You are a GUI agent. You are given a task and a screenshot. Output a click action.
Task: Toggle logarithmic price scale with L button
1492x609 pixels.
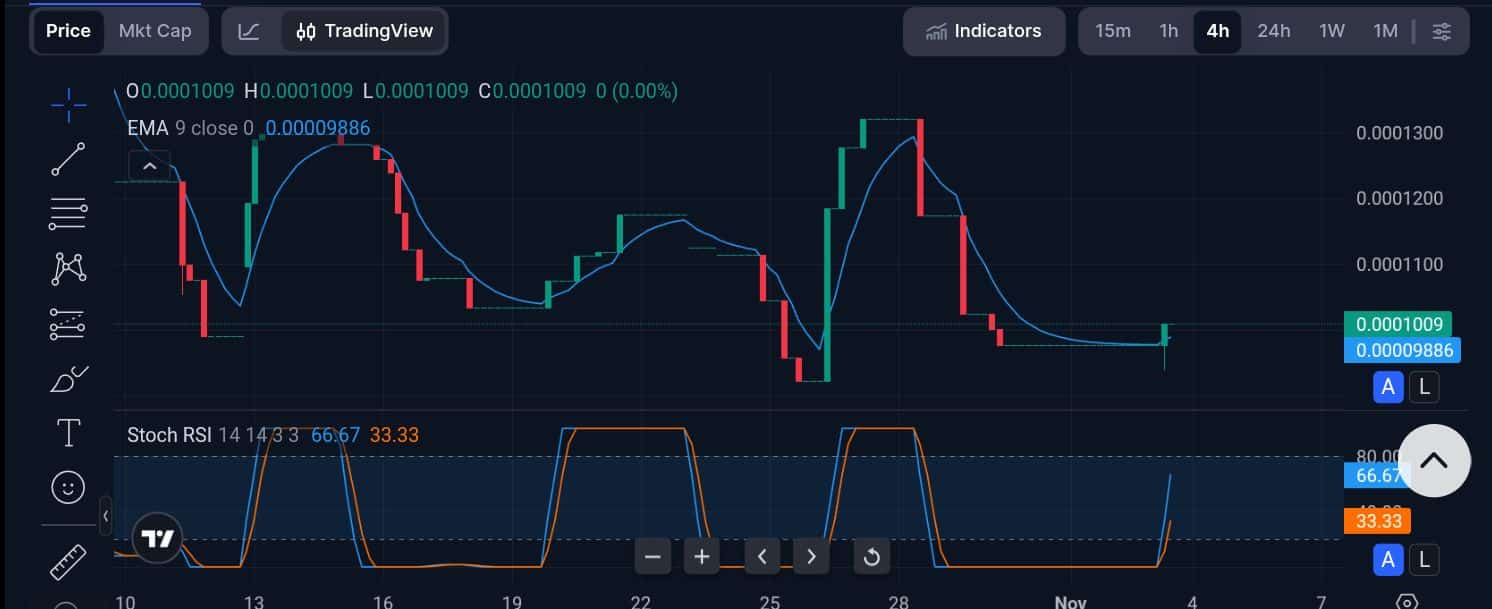coord(1423,387)
